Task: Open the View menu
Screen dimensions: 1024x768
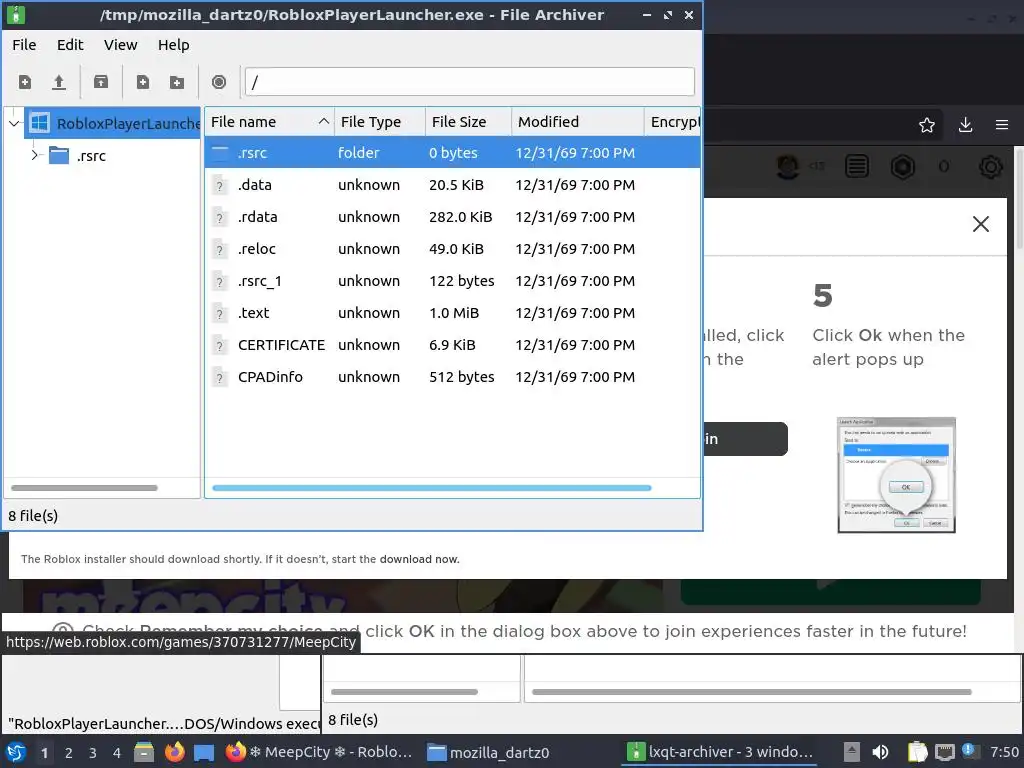Action: pos(121,45)
